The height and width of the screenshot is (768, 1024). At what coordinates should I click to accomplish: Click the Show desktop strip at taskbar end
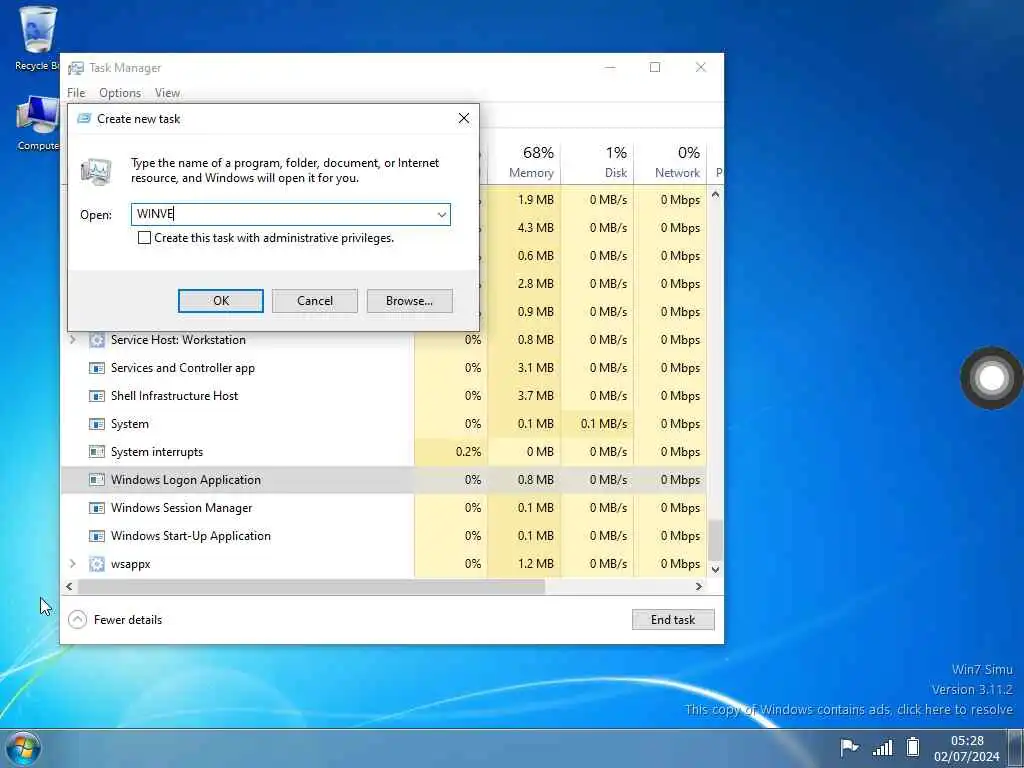(x=1016, y=748)
